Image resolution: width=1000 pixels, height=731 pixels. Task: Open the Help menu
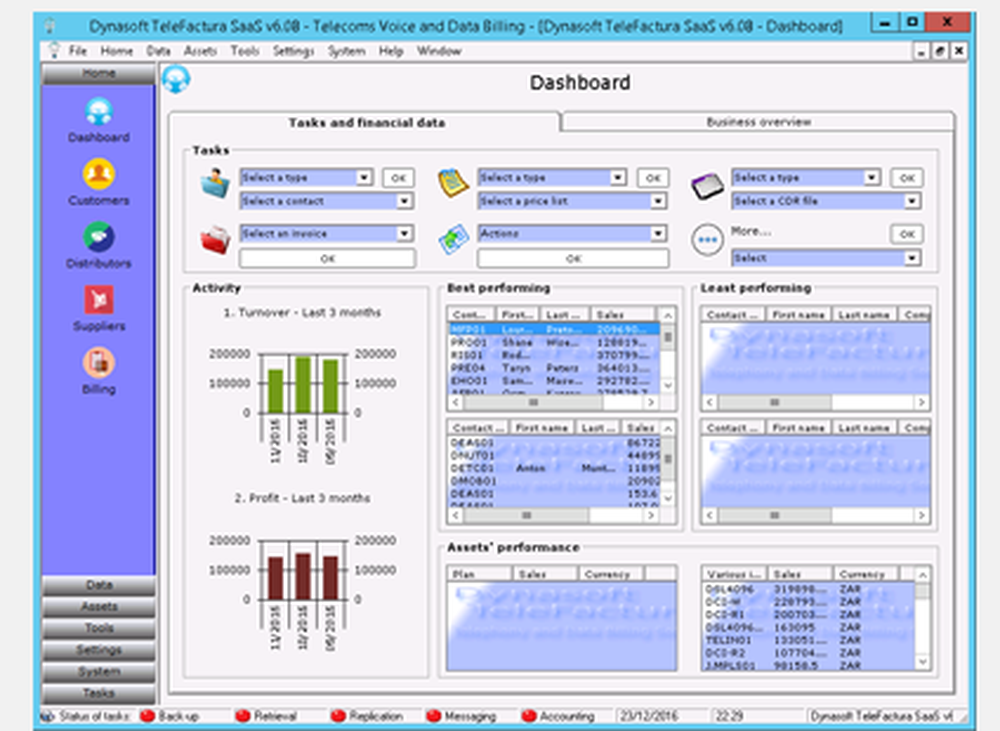tap(391, 51)
